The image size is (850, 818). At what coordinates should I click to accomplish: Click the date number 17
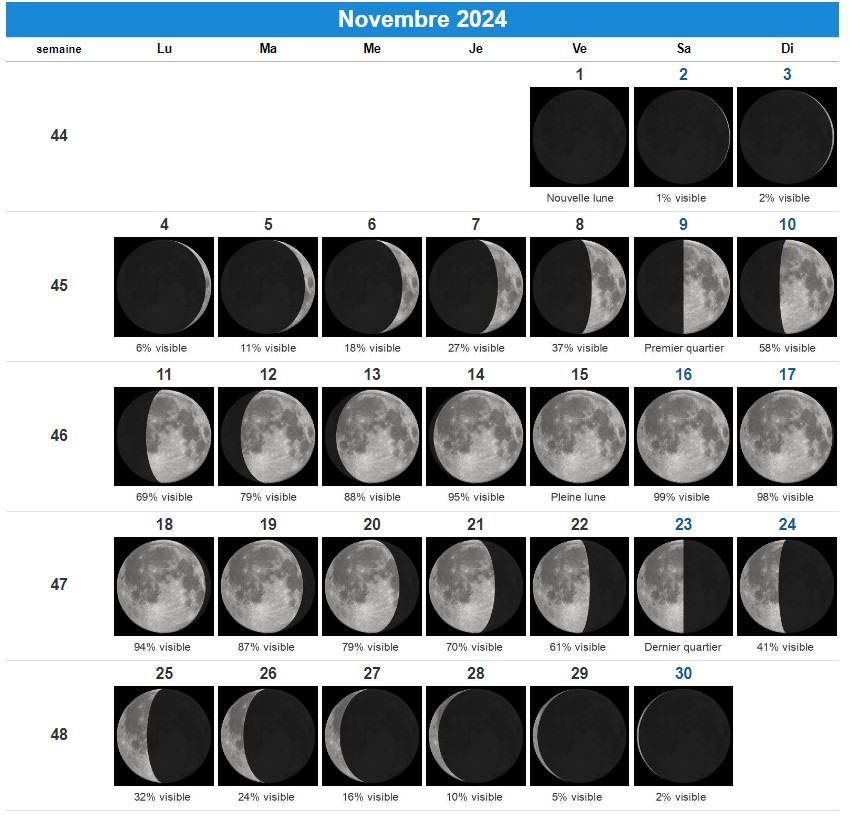pyautogui.click(x=787, y=375)
